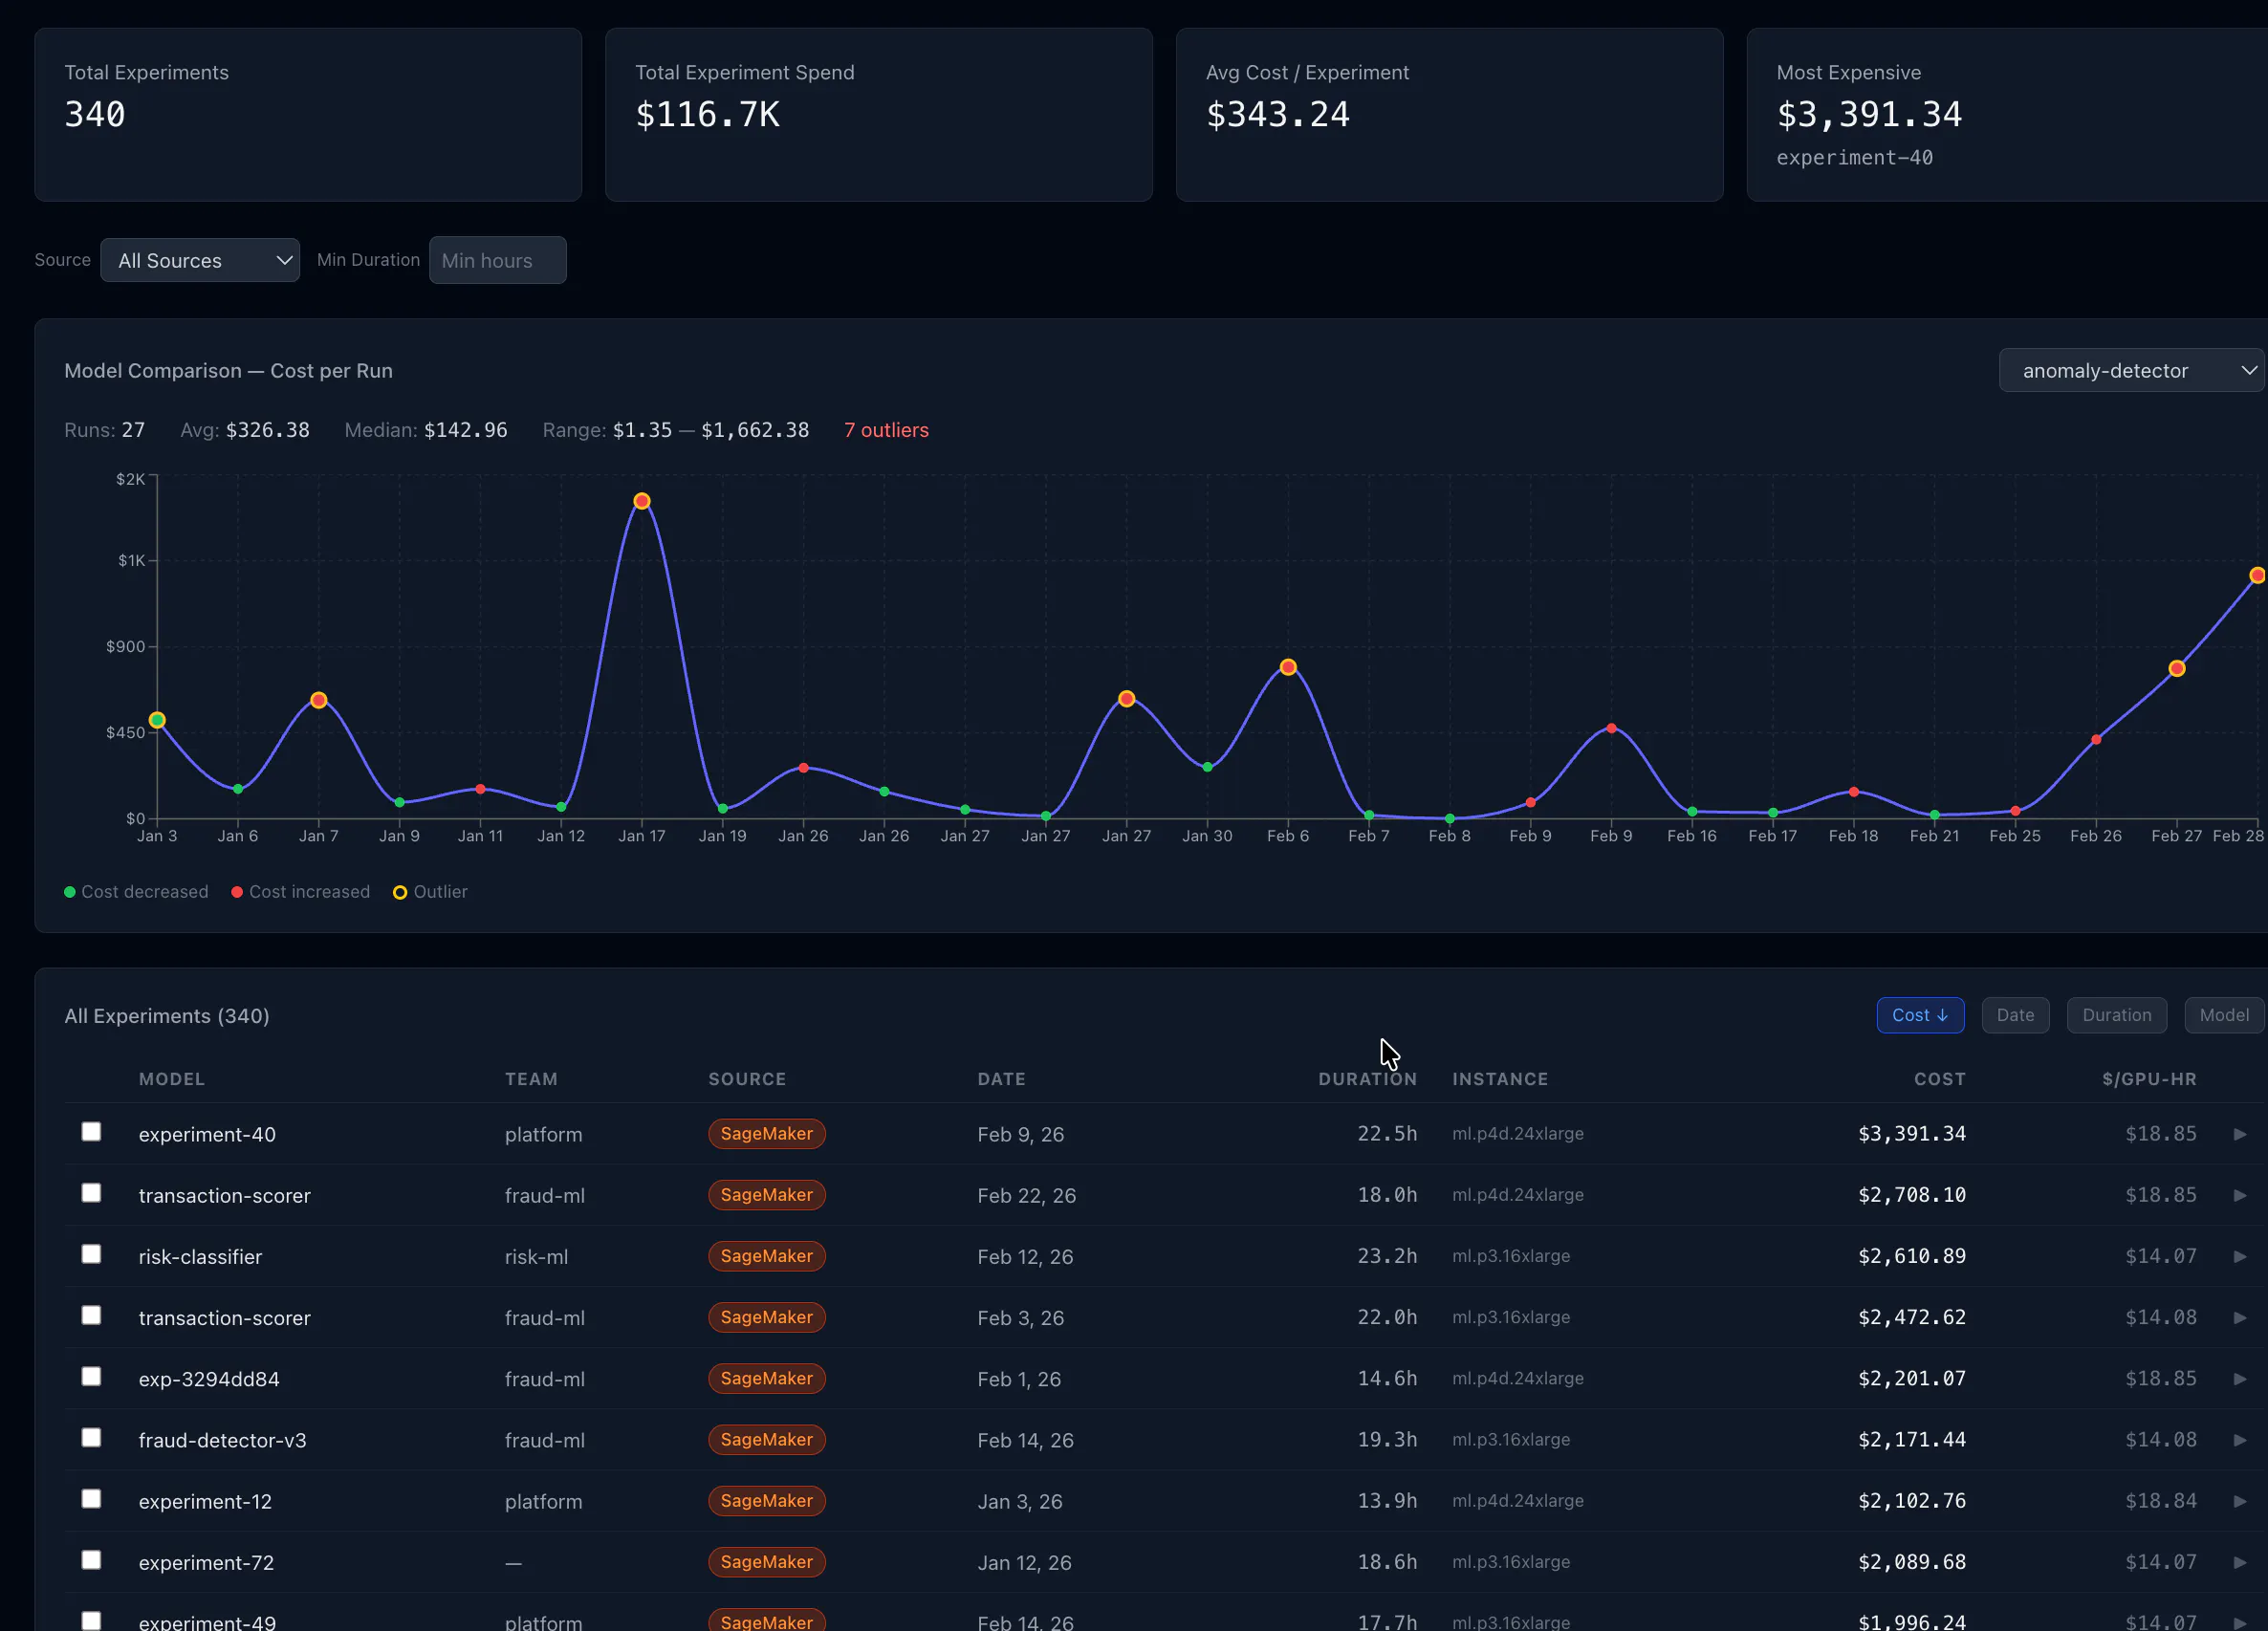Viewport: 2268px width, 1631px height.
Task: Click the Feb 12, 26 date cell
Action: click(1025, 1257)
